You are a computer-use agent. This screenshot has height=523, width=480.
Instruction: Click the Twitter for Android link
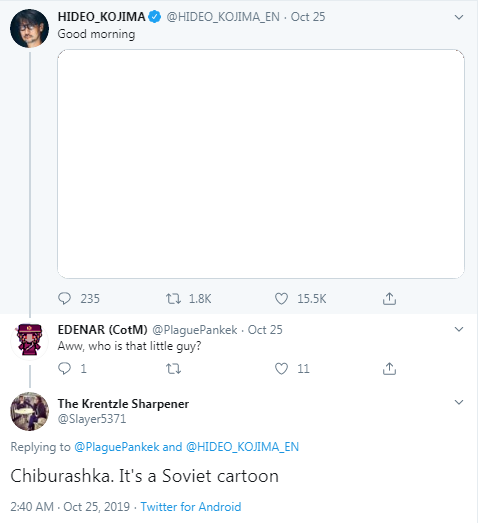pyautogui.click(x=190, y=507)
